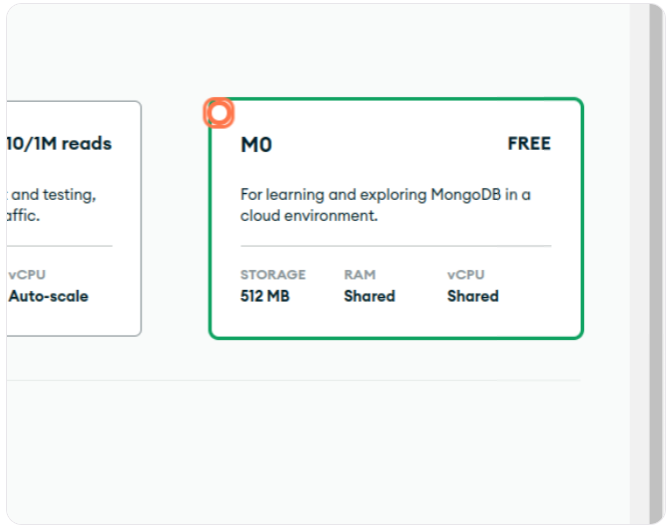
Task: Click the RAM label in M0 card
Action: tap(359, 274)
